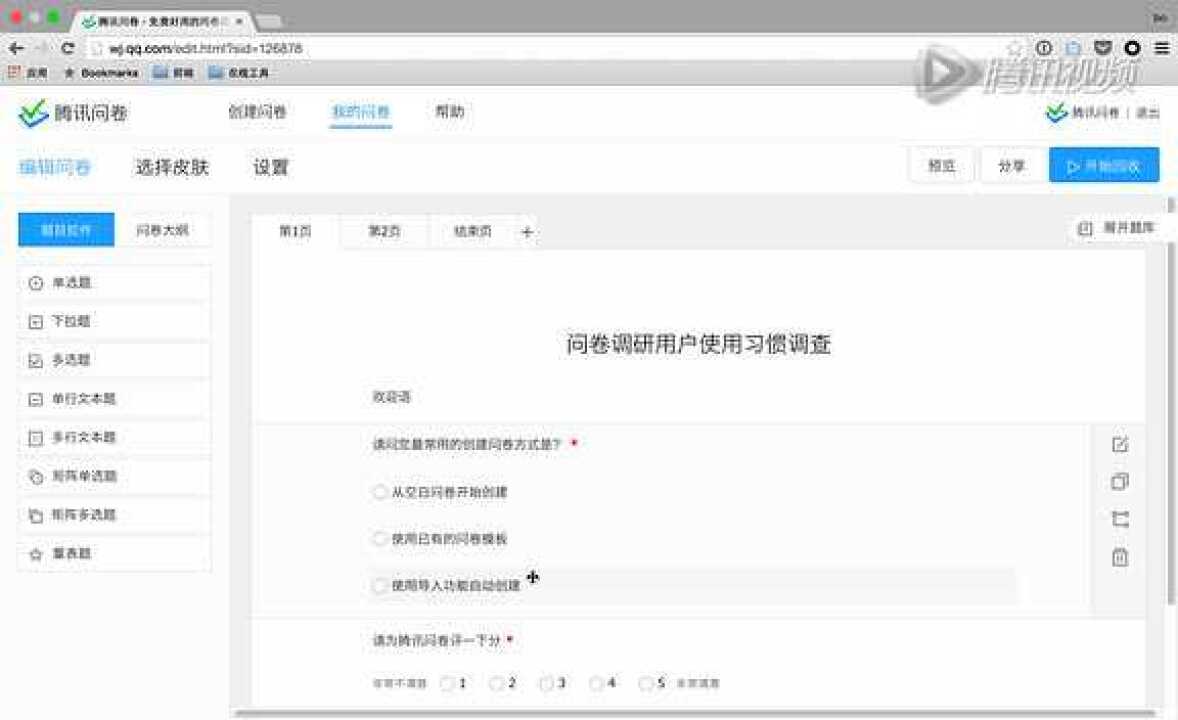Click the 预览 preview button
Screen dimensions: 1178x720
click(941, 166)
